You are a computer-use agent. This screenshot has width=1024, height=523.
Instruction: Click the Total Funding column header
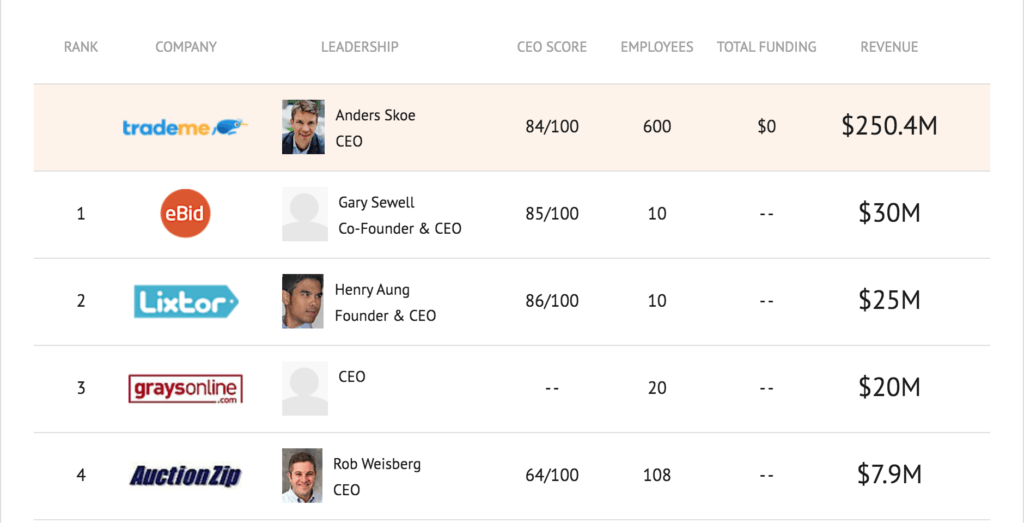click(766, 47)
